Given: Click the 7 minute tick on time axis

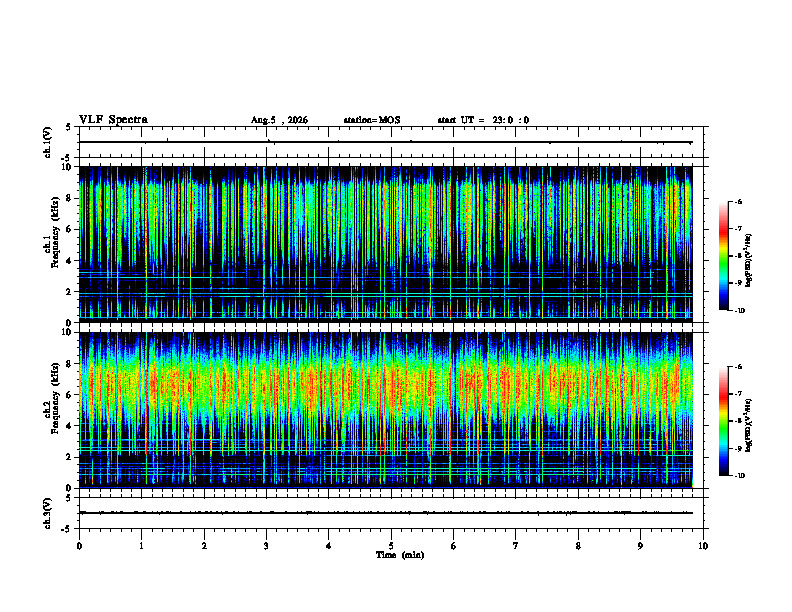Looking at the screenshot, I should [516, 546].
